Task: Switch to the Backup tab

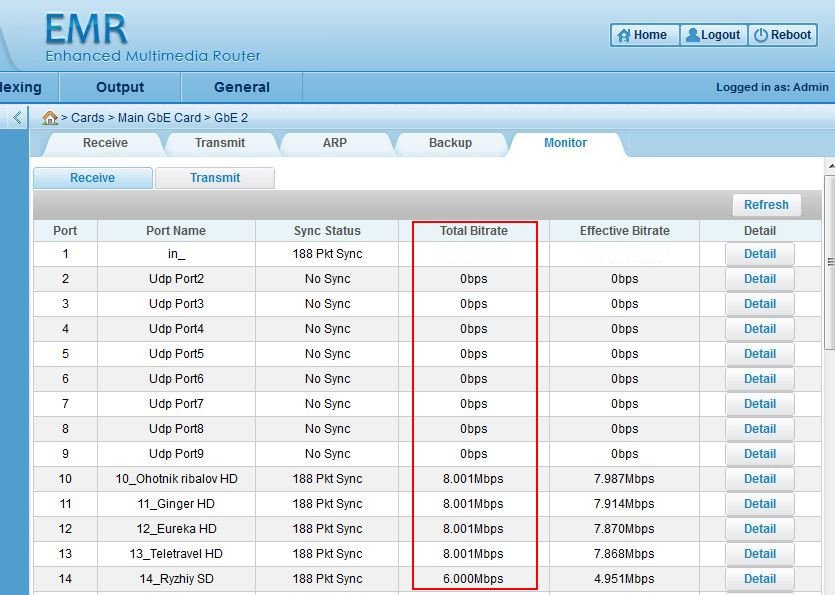Action: click(450, 143)
